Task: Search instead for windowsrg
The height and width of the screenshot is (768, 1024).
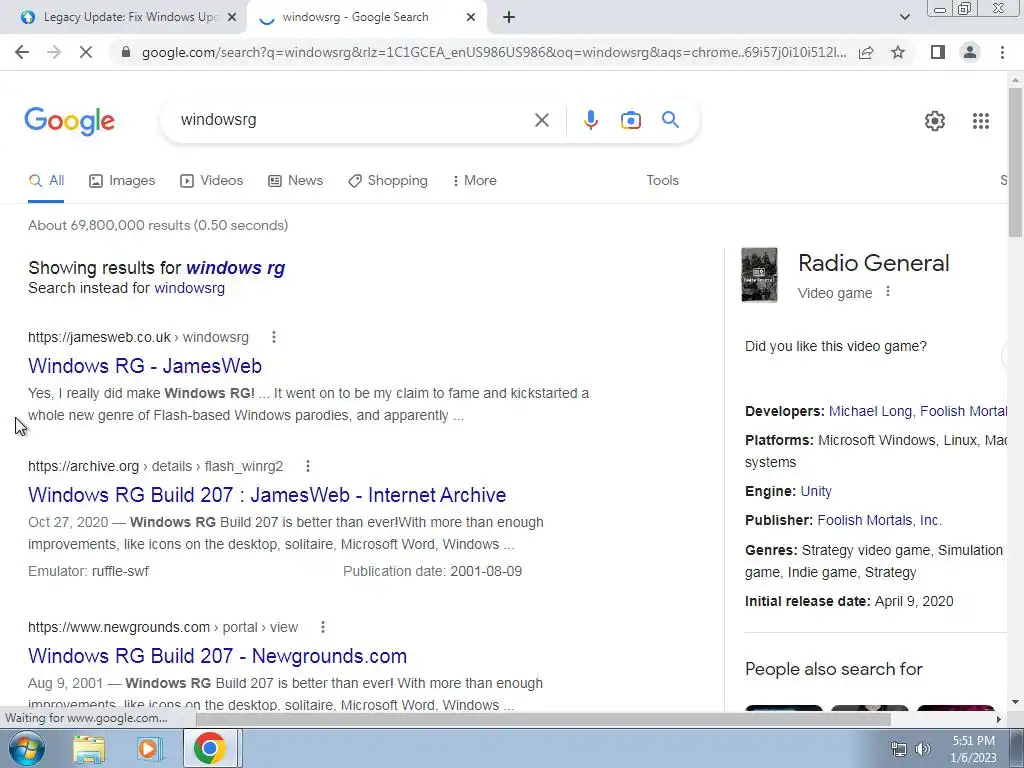Action: pos(189,288)
